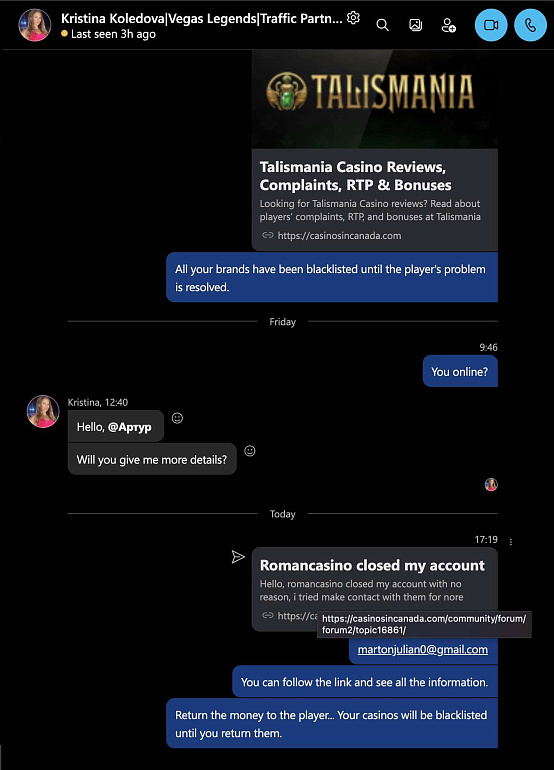Click Kristina's profile picture in the header

(x=35, y=25)
